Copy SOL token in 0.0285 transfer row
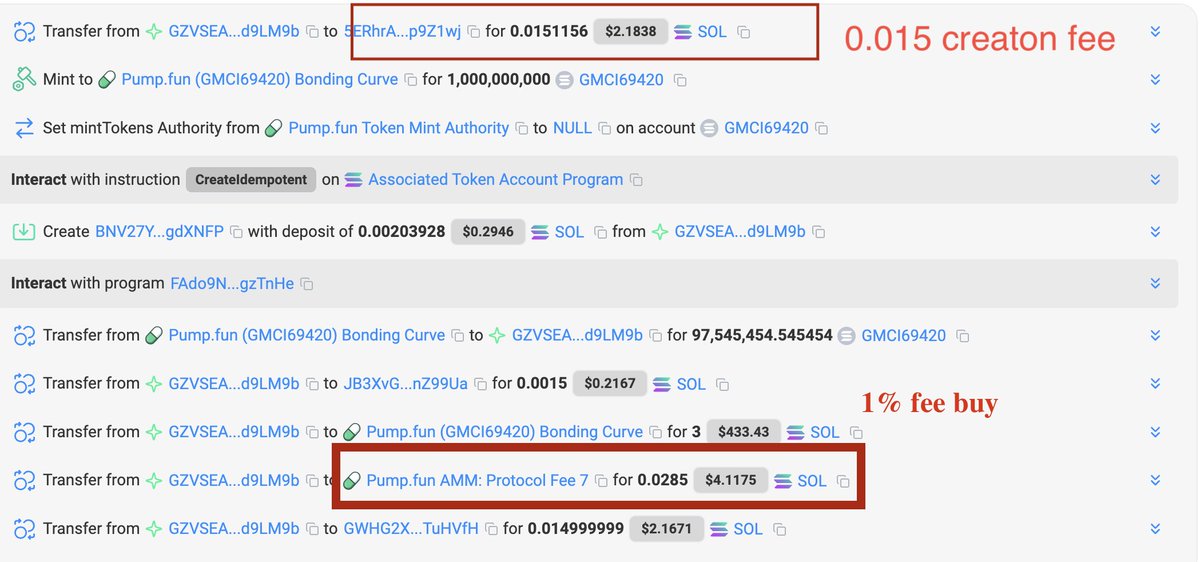 (843, 481)
